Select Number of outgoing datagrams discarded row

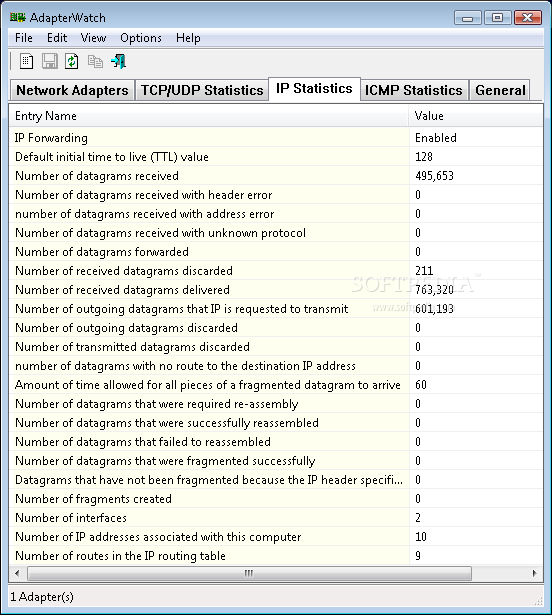click(276, 328)
